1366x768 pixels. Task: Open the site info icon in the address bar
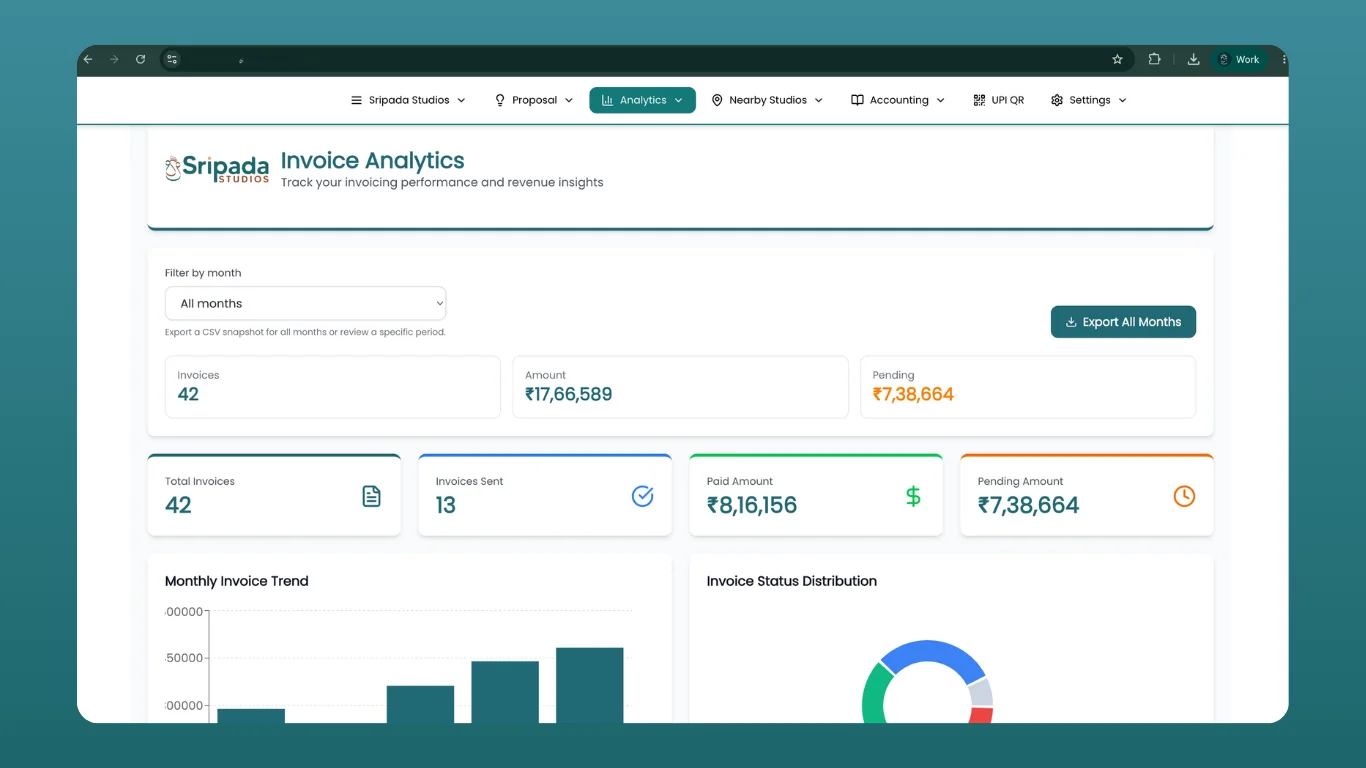(x=172, y=60)
